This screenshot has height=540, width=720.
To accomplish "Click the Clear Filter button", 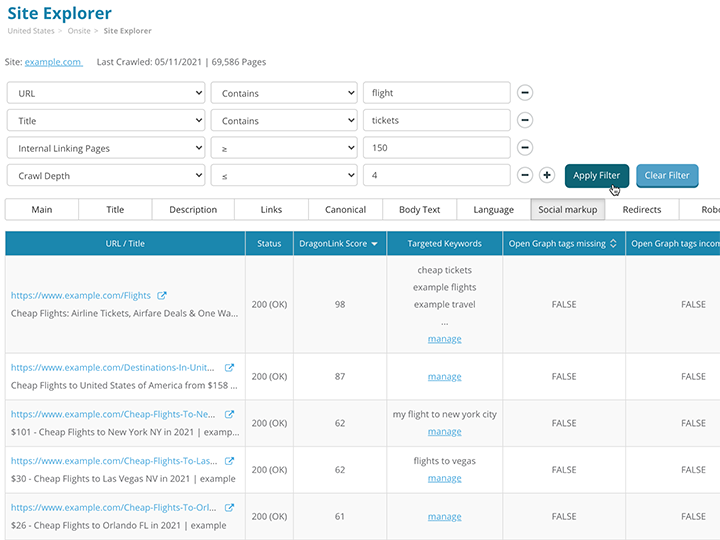I will pos(667,175).
